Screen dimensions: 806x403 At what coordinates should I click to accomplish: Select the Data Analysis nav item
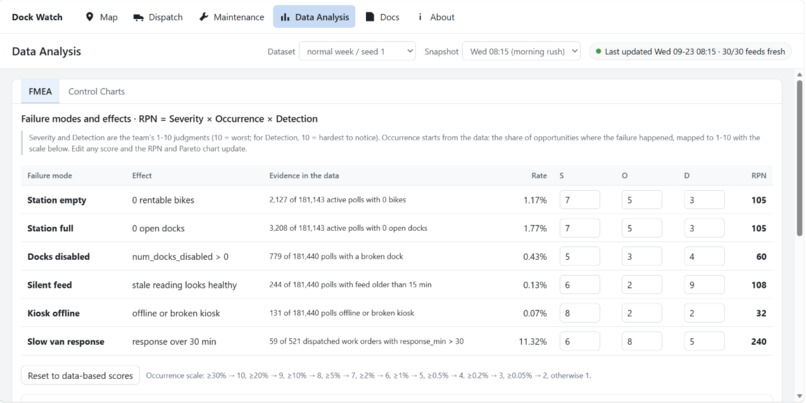314,17
